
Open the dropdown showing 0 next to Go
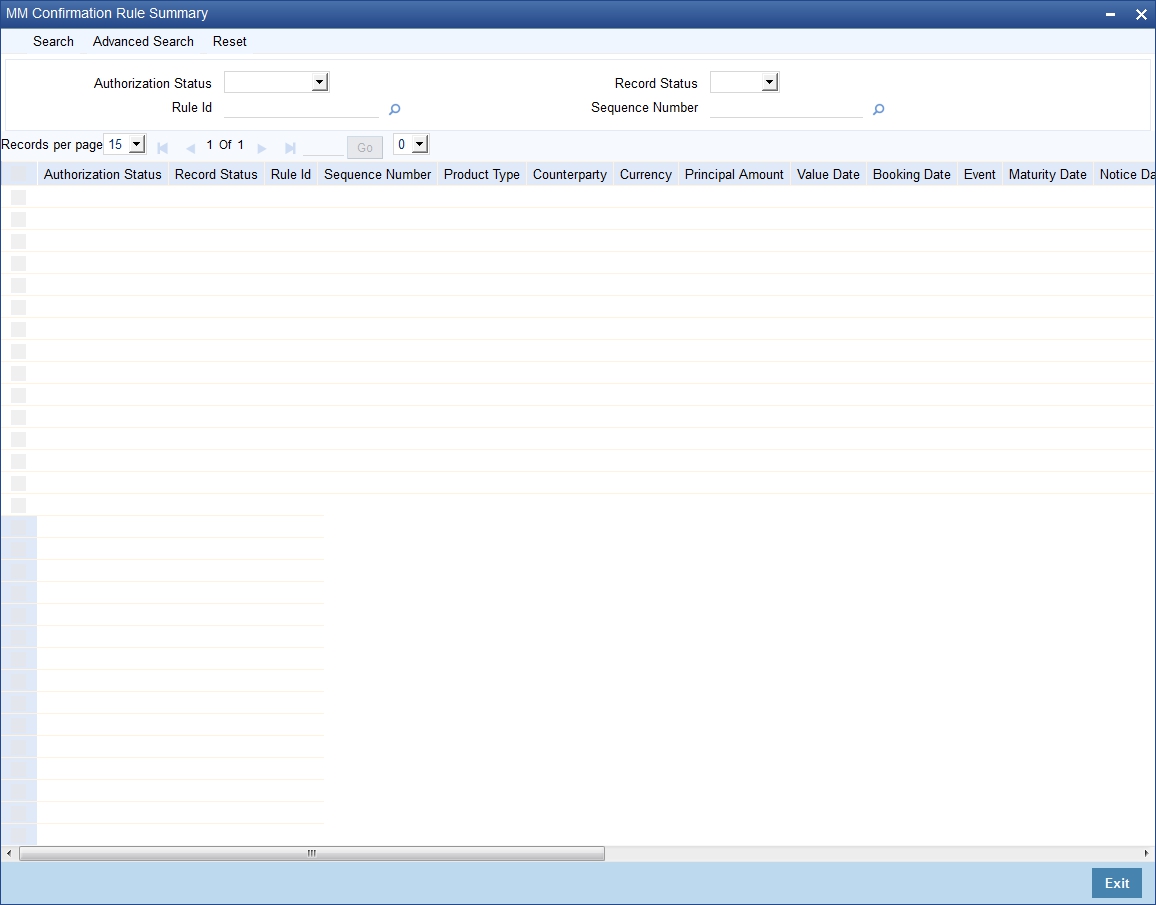411,144
